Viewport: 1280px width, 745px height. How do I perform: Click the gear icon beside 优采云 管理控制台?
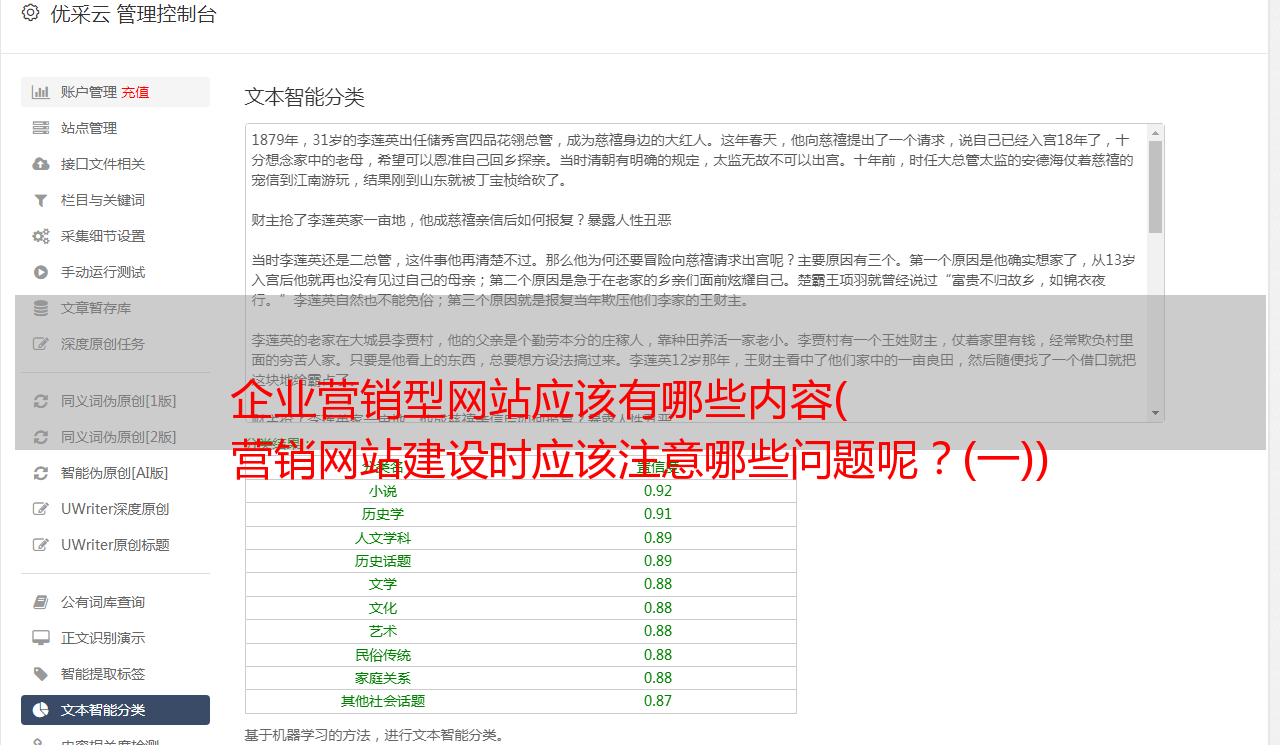point(30,13)
